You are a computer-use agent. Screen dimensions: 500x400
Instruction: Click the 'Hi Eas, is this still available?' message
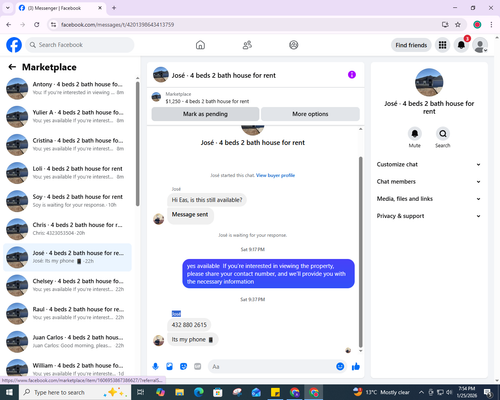207,200
